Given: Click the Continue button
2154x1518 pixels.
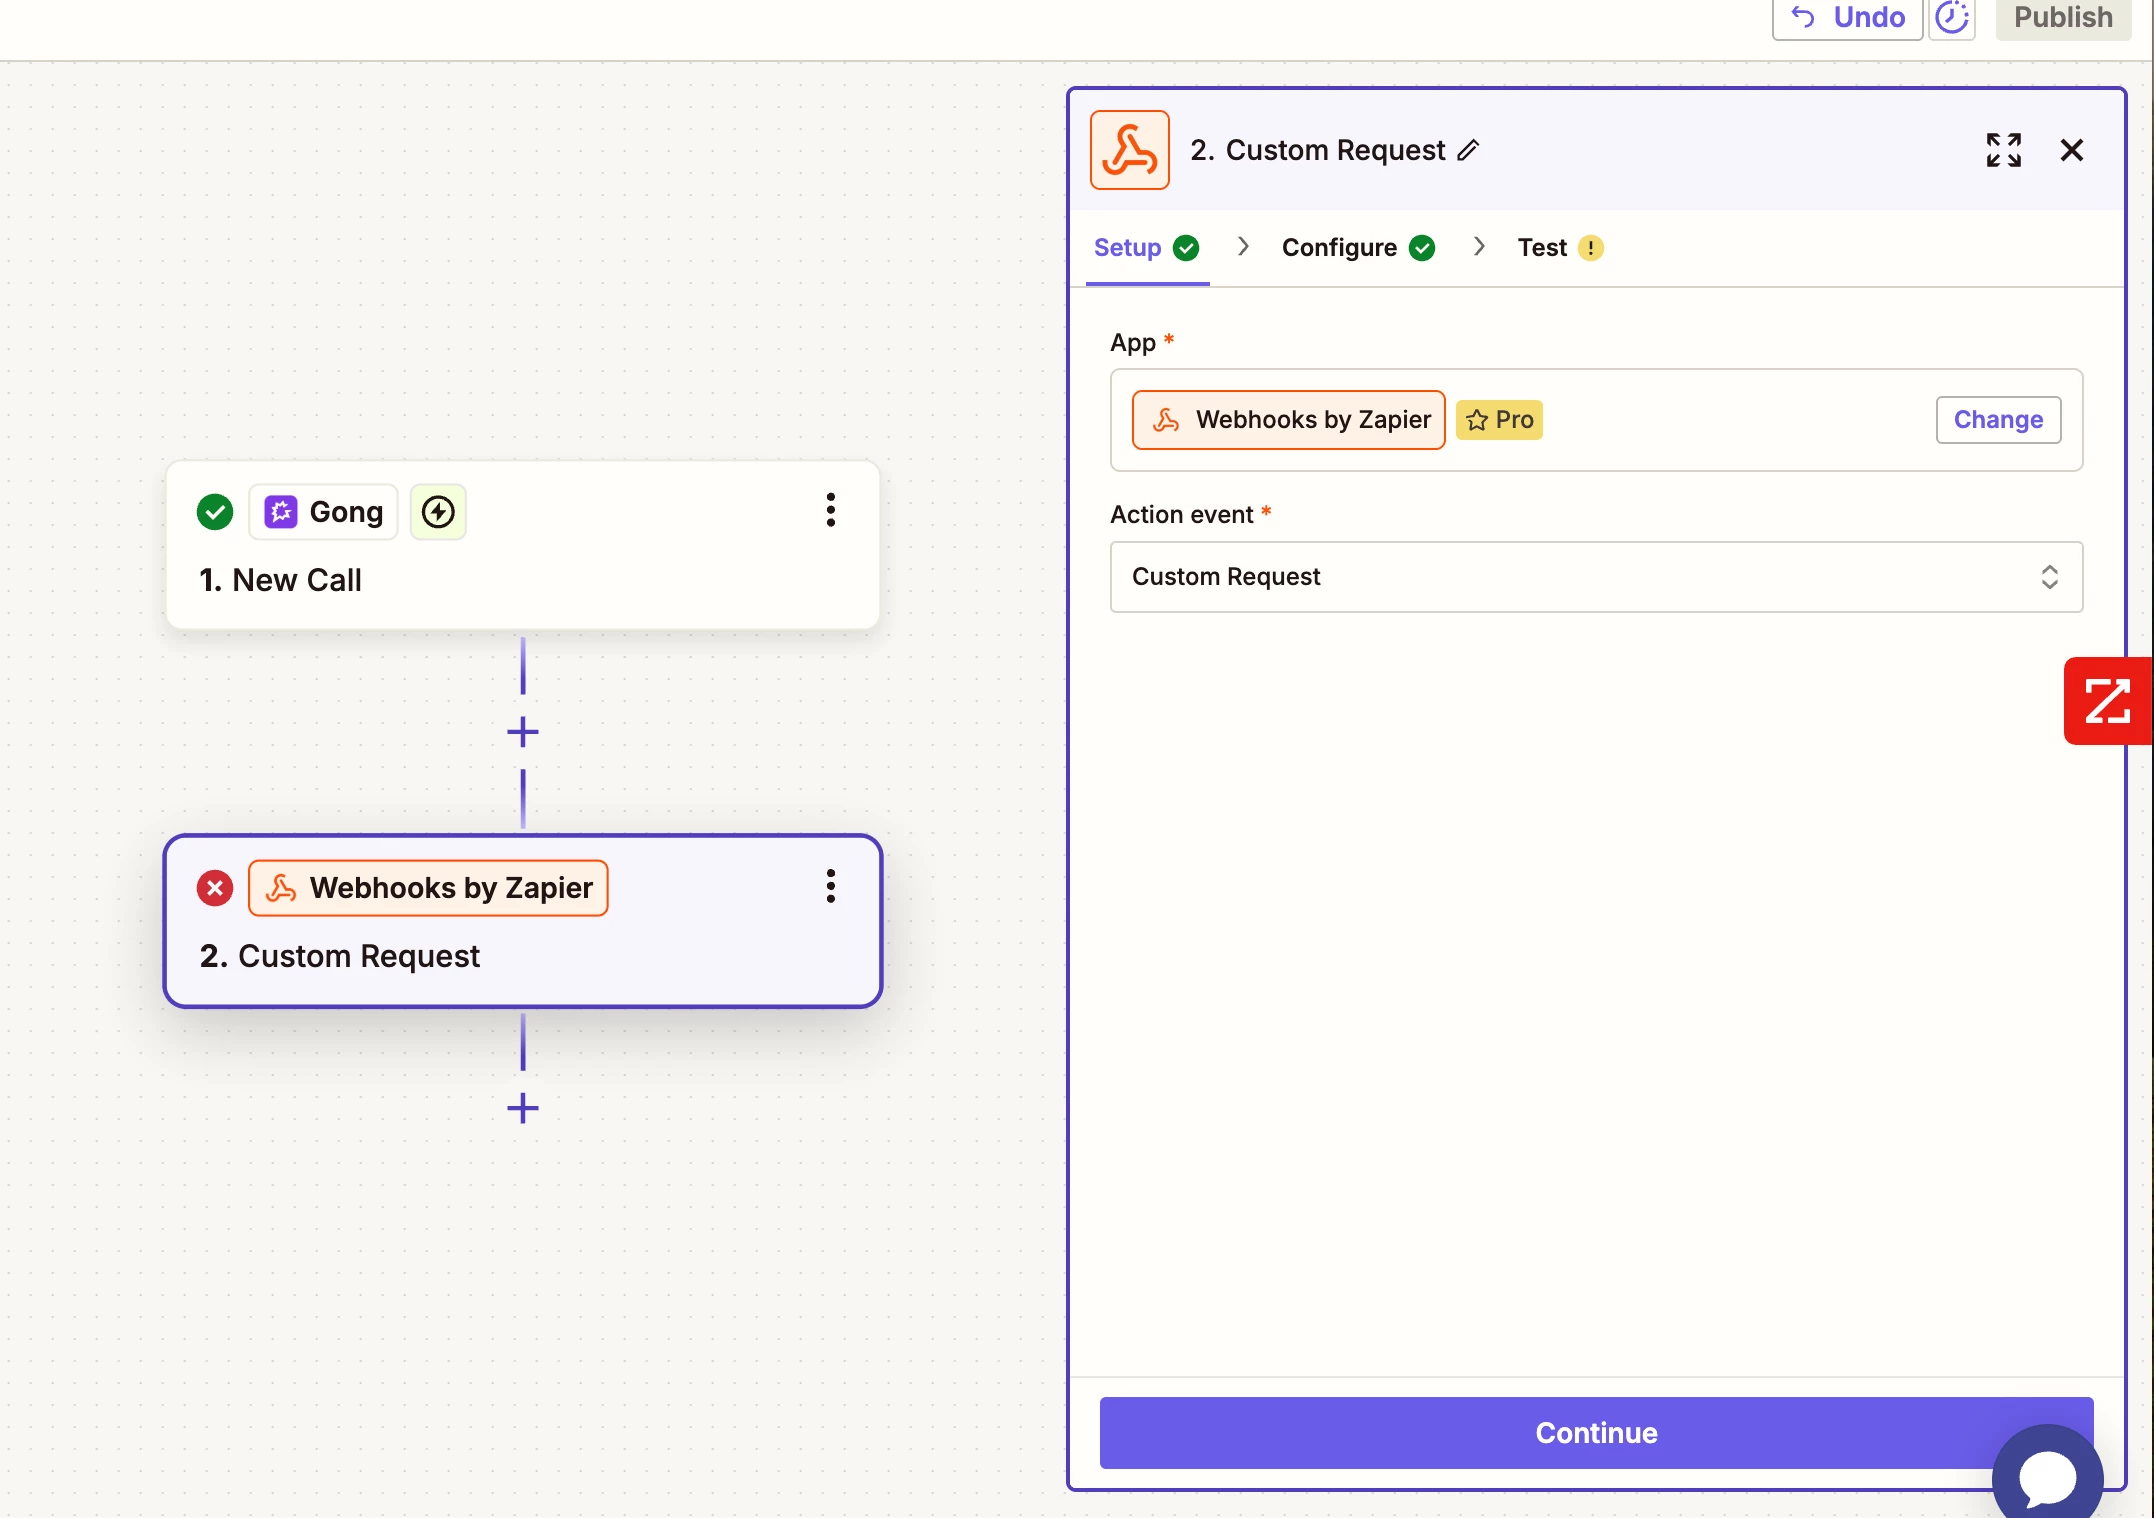Looking at the screenshot, I should [x=1596, y=1433].
